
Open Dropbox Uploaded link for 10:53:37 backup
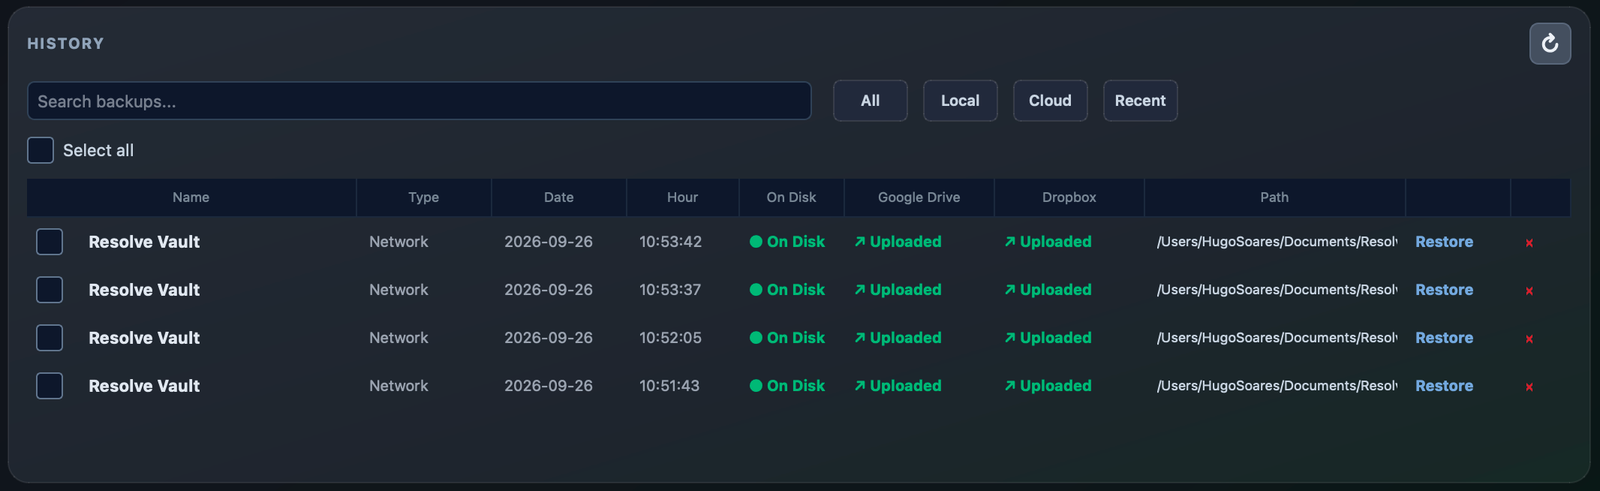tap(1048, 290)
